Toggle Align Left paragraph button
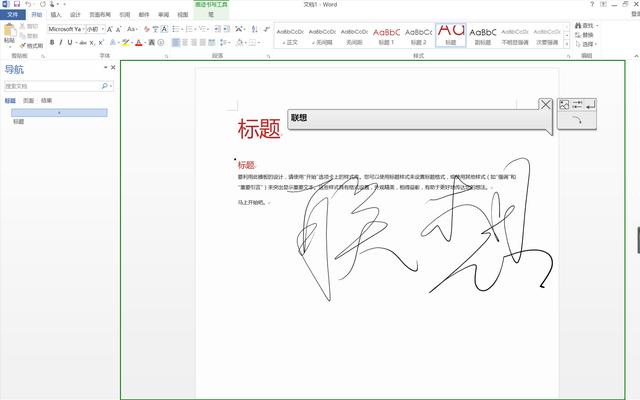 click(176, 42)
